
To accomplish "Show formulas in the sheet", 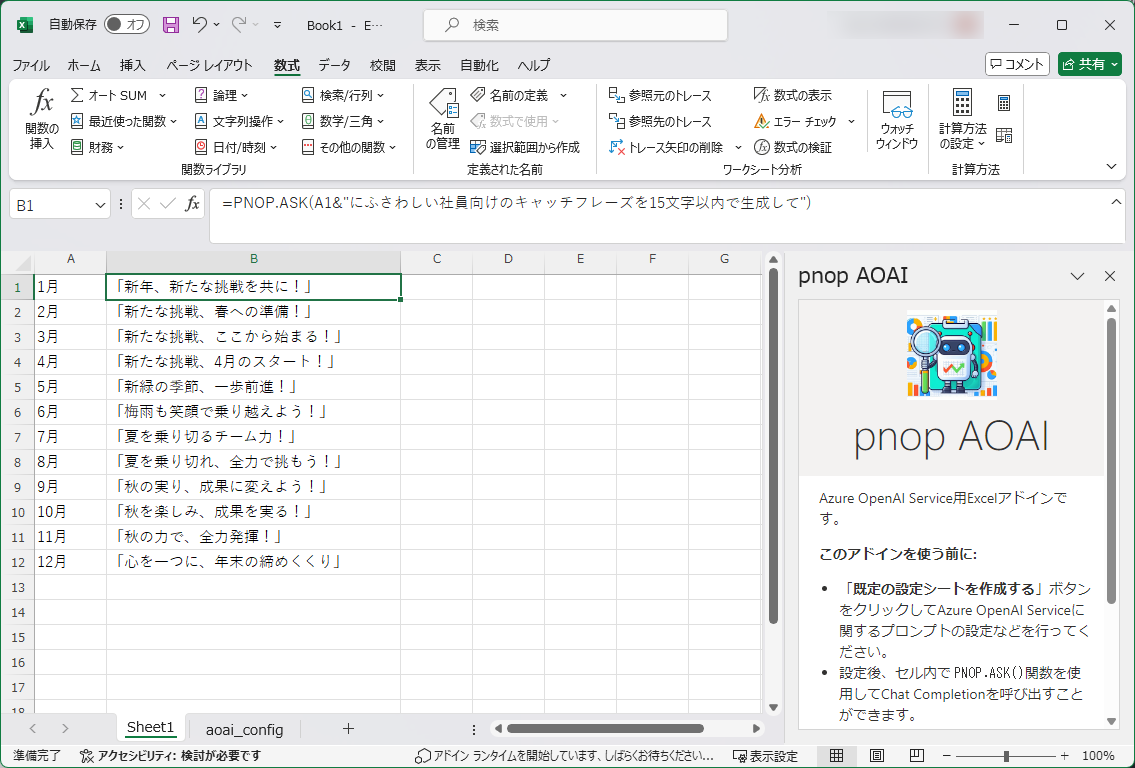I will [x=793, y=96].
